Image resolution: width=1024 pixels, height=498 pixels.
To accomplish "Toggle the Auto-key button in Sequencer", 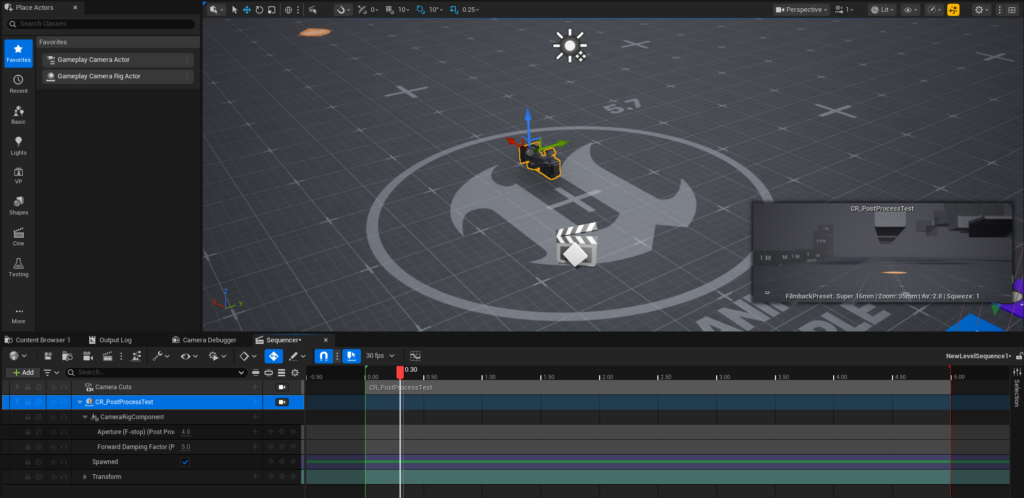I will 272,355.
